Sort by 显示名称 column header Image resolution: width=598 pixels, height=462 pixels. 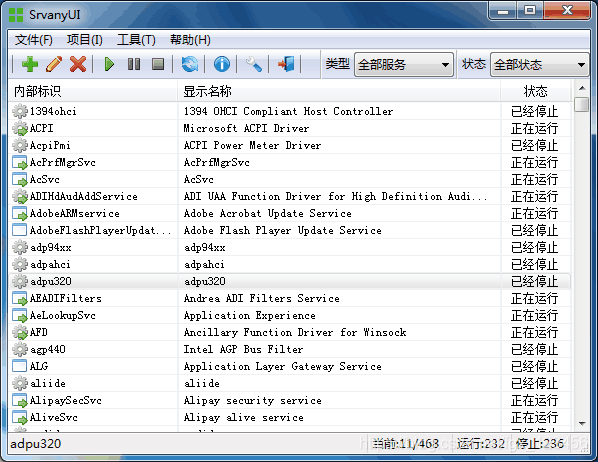point(339,91)
